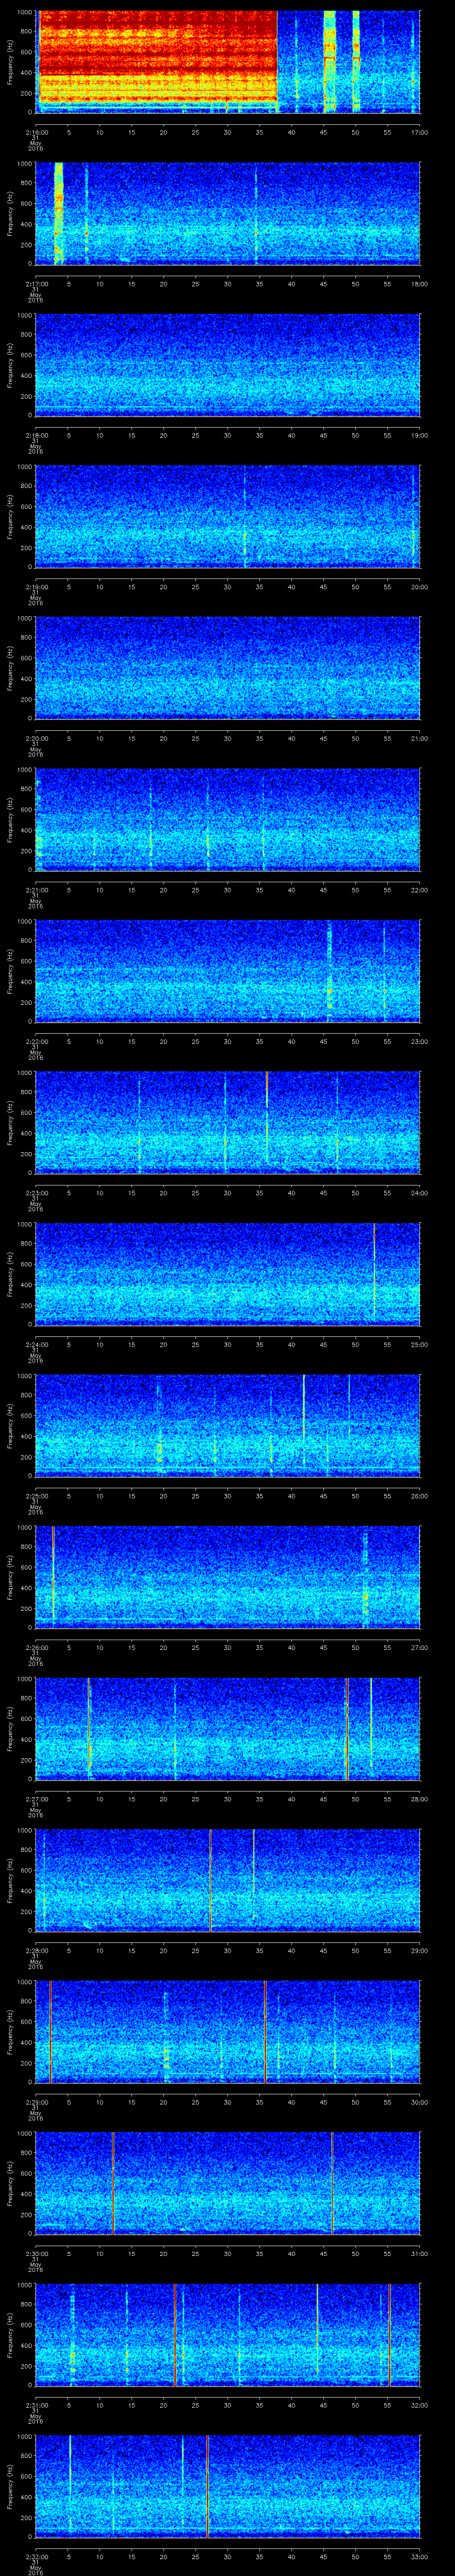Click the spectrogram panel starting at 2:29:00

click(x=228, y=2033)
